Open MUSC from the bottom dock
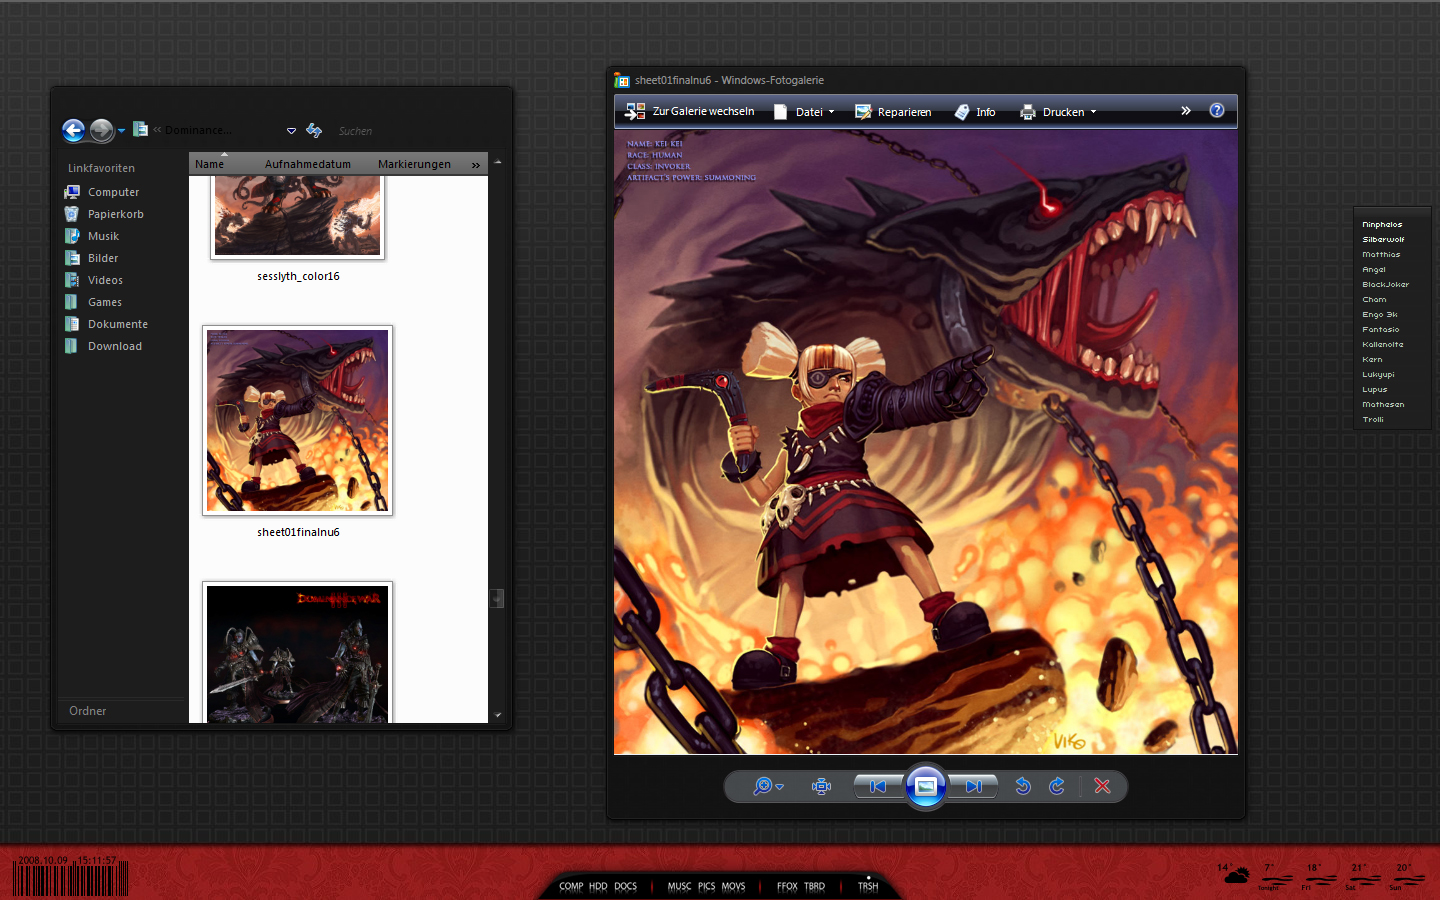1440x900 pixels. tap(680, 886)
